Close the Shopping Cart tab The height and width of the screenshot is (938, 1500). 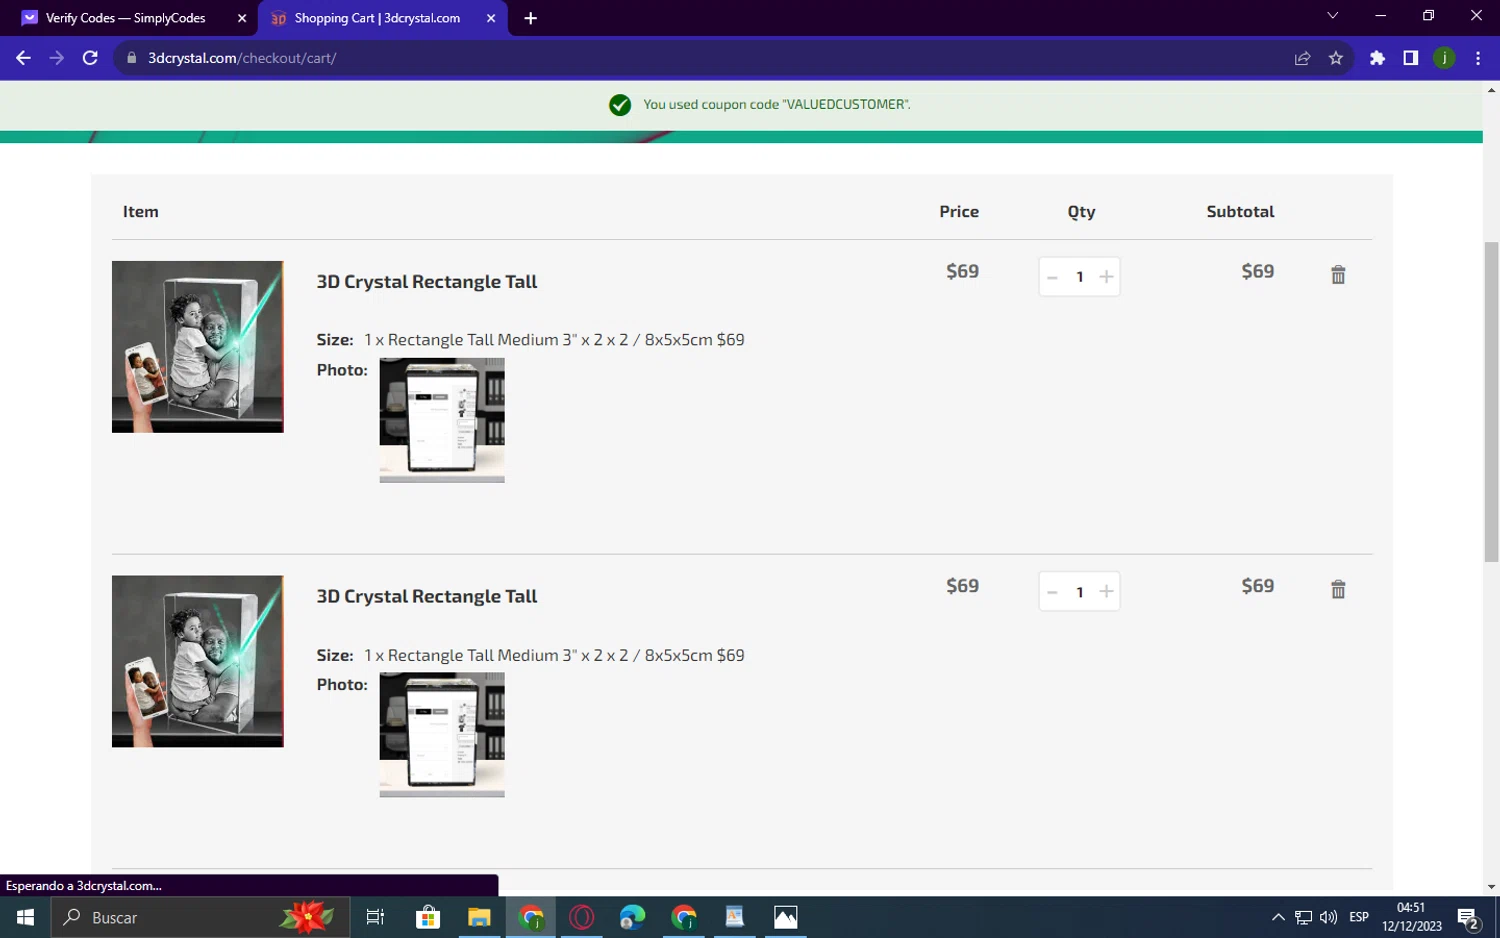[491, 18]
